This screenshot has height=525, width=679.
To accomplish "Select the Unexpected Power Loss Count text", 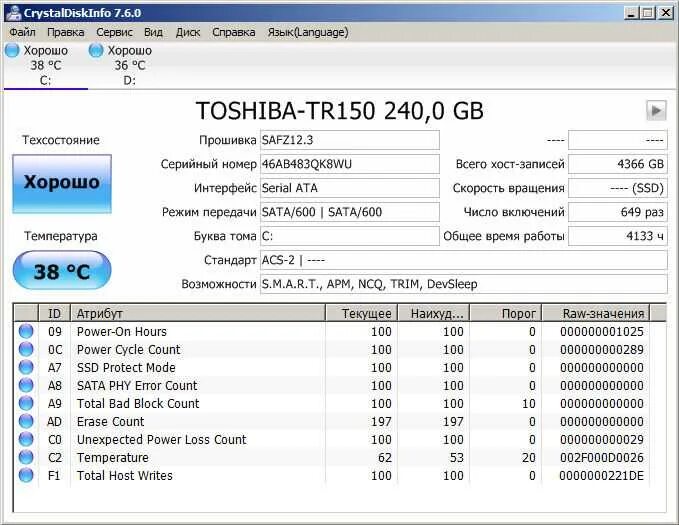I will tap(162, 440).
